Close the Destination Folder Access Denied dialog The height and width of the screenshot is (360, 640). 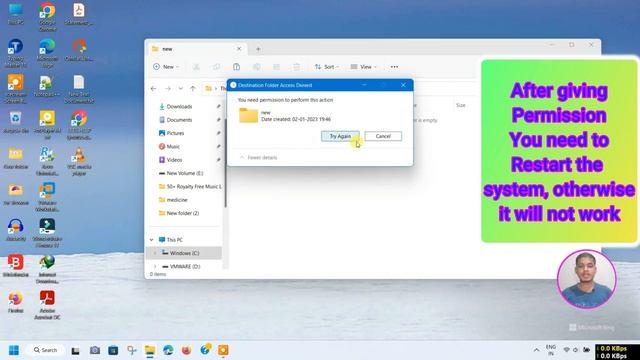[x=403, y=85]
